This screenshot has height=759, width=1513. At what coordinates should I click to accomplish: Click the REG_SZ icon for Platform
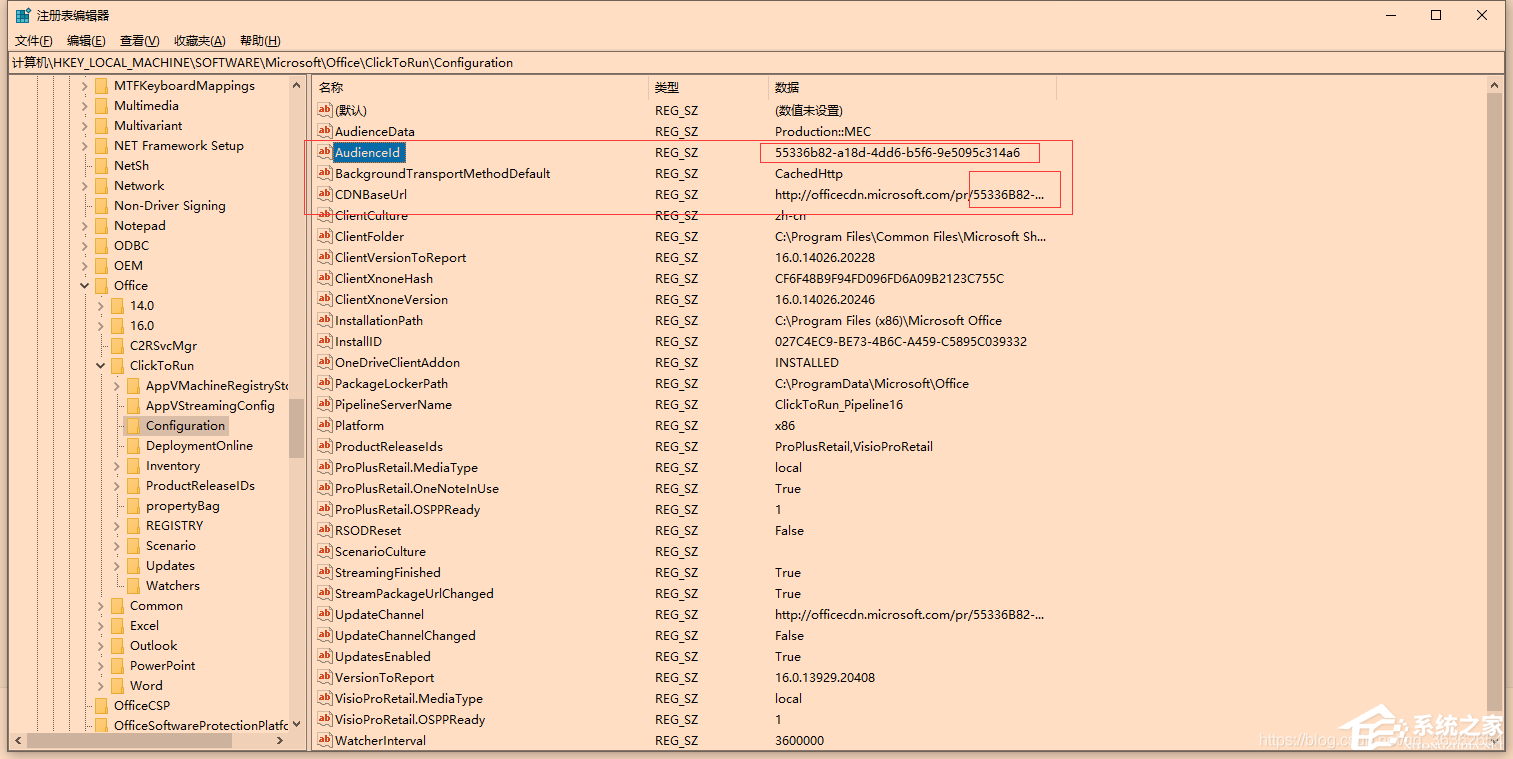click(324, 425)
